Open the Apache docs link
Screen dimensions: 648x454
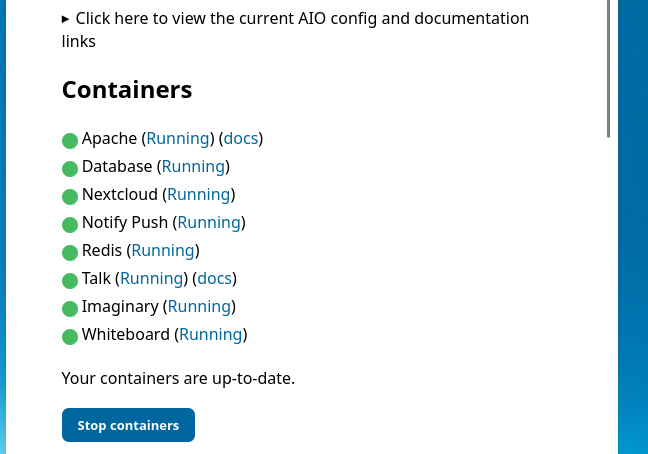(x=241, y=138)
